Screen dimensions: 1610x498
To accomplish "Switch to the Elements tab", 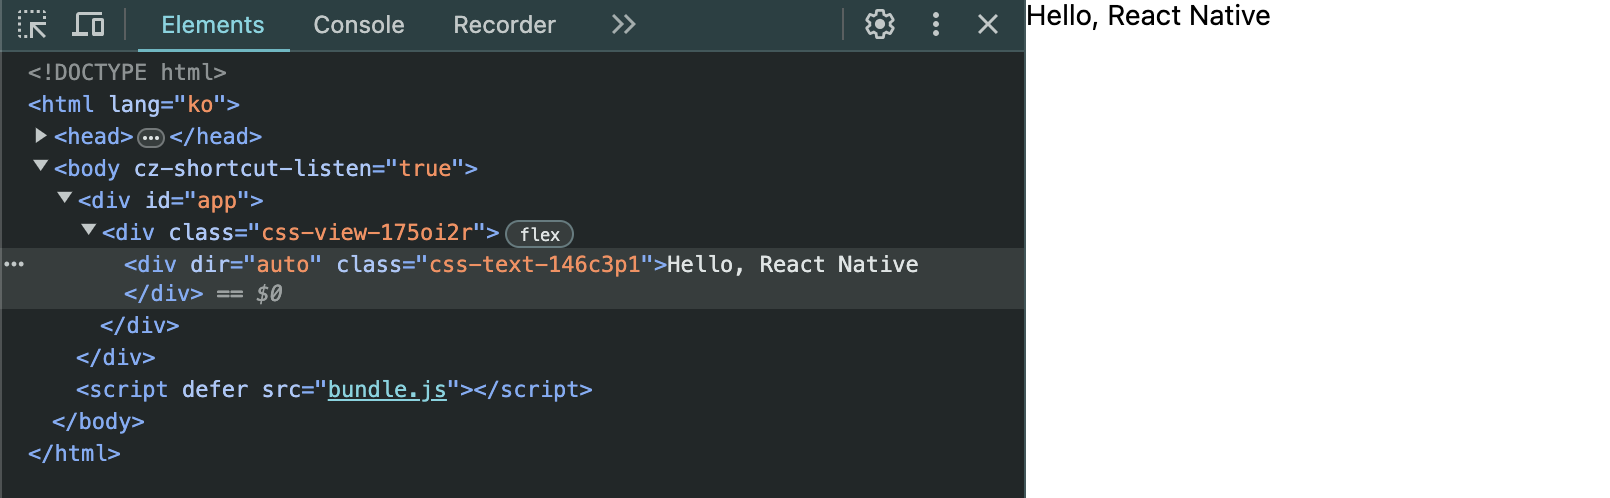I will click(213, 25).
